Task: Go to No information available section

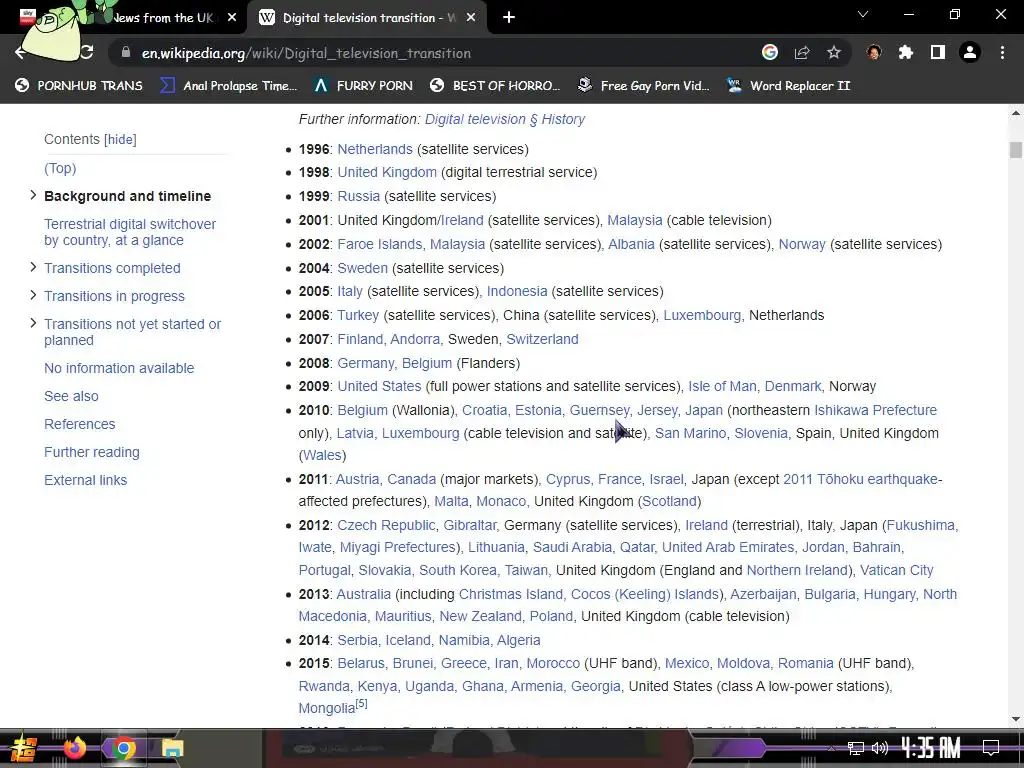Action: point(119,368)
